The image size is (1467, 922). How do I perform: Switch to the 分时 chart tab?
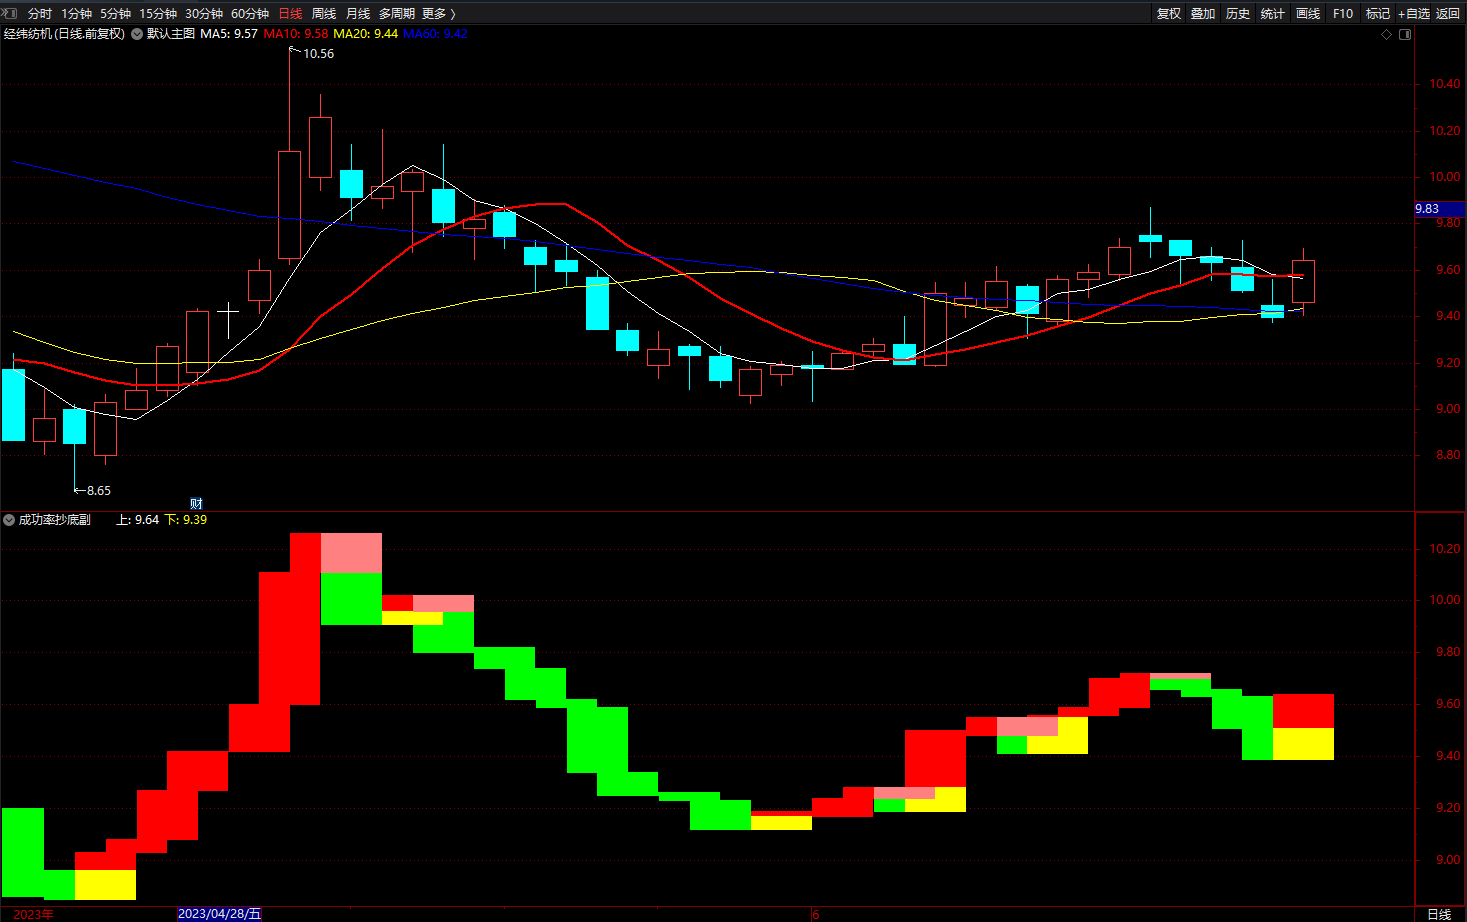click(40, 13)
